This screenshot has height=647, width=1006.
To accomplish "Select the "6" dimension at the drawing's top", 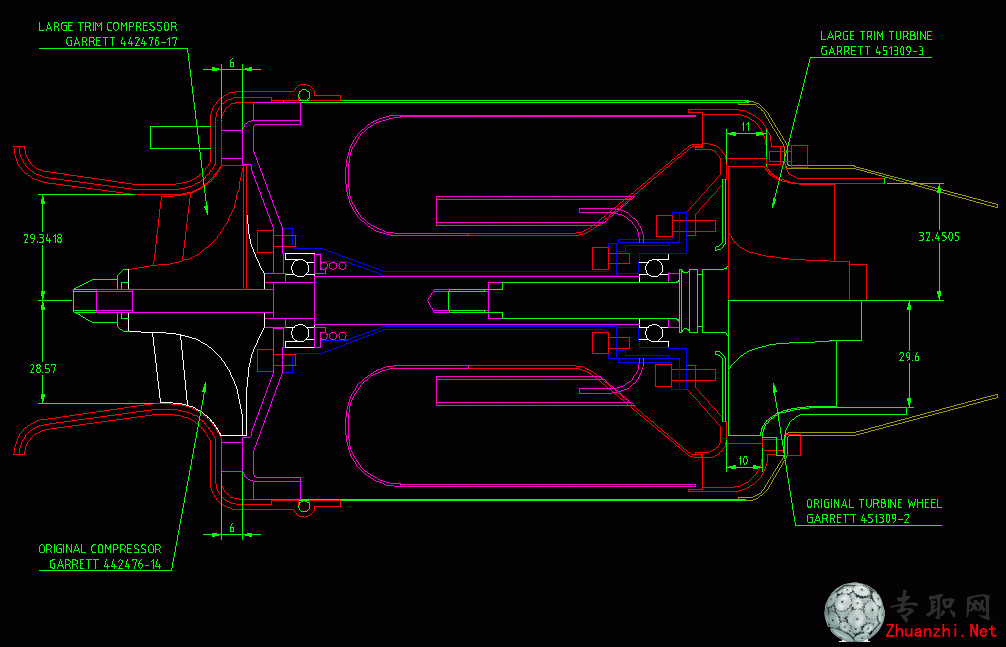I will pos(232,64).
